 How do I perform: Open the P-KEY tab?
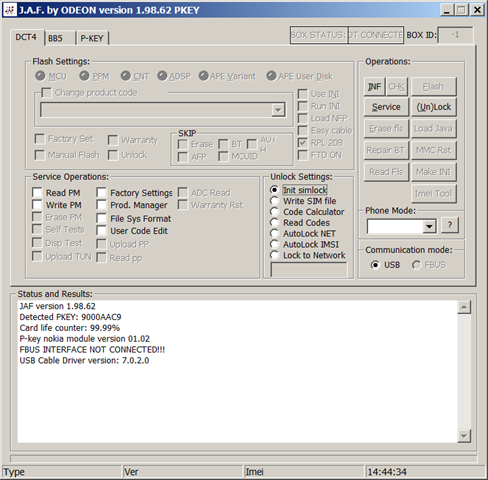point(93,38)
